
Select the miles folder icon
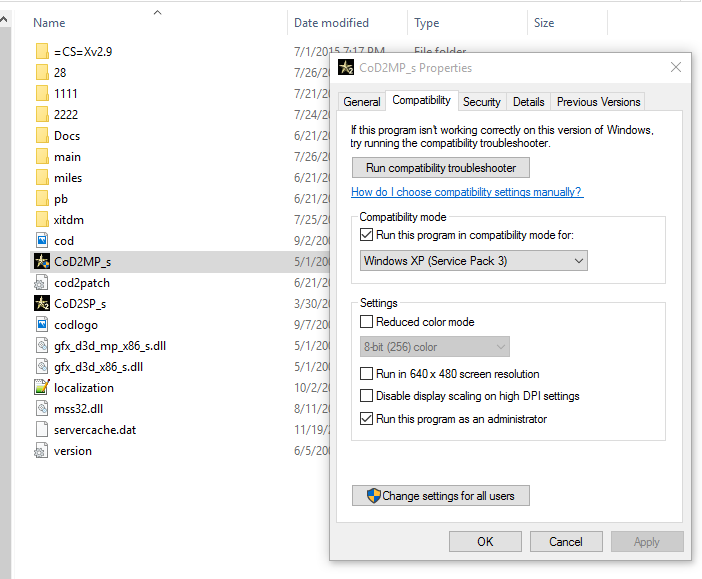point(42,178)
